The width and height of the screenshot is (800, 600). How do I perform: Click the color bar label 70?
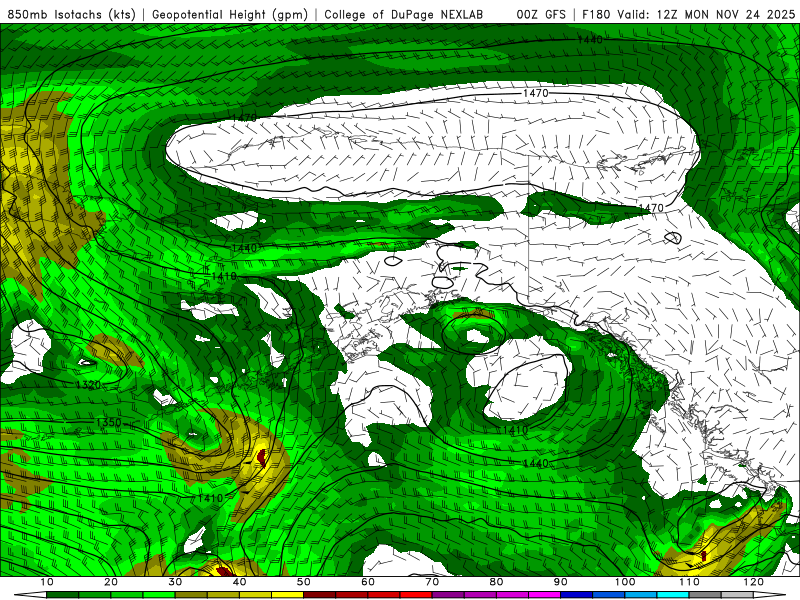pyautogui.click(x=432, y=582)
